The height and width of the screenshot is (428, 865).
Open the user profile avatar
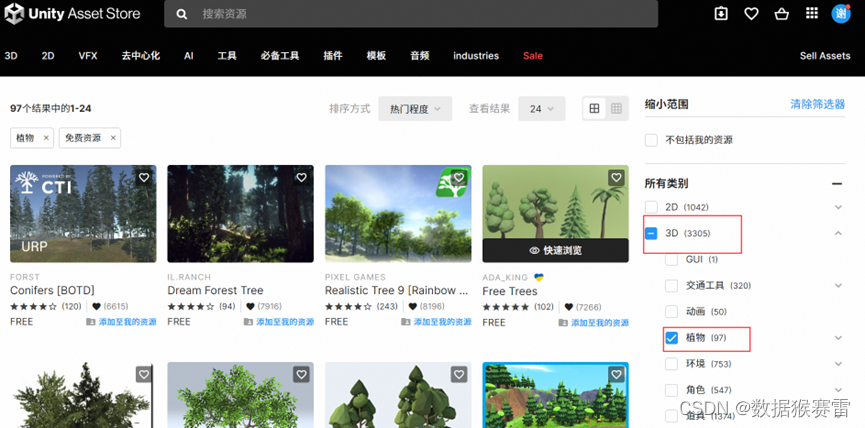[x=841, y=14]
